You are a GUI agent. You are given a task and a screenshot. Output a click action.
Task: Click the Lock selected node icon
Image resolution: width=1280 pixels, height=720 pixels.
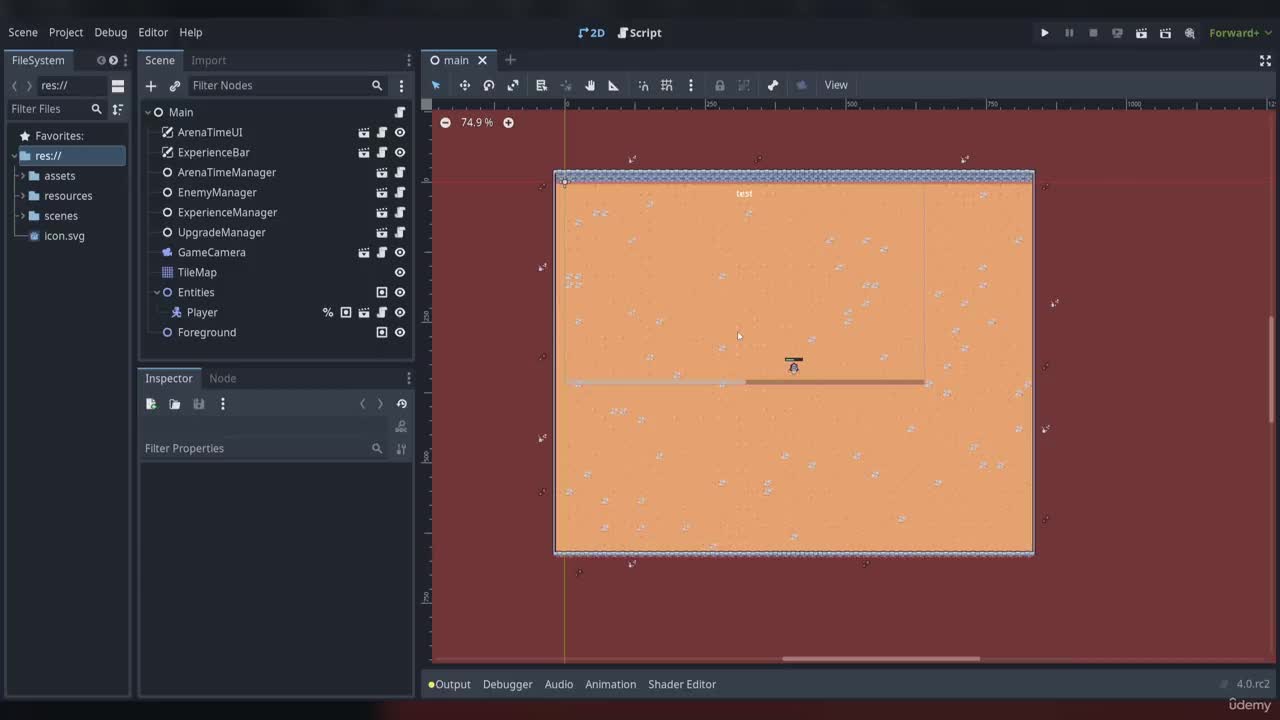pos(719,85)
